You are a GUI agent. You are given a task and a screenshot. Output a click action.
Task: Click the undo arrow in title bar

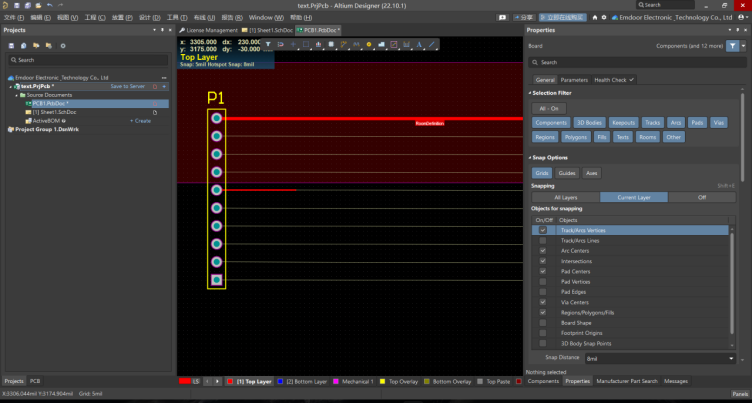coord(48,5)
